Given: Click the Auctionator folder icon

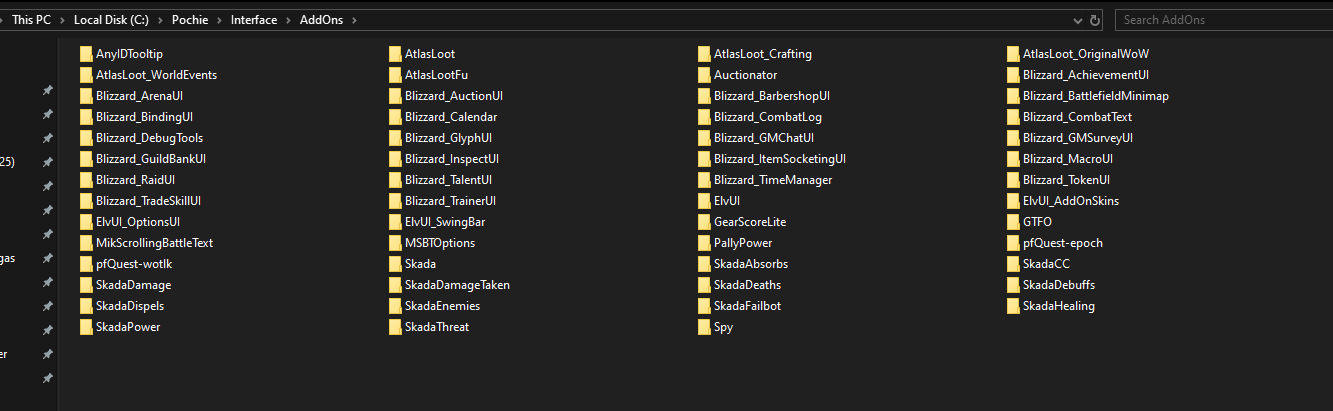Looking at the screenshot, I should click(x=703, y=75).
